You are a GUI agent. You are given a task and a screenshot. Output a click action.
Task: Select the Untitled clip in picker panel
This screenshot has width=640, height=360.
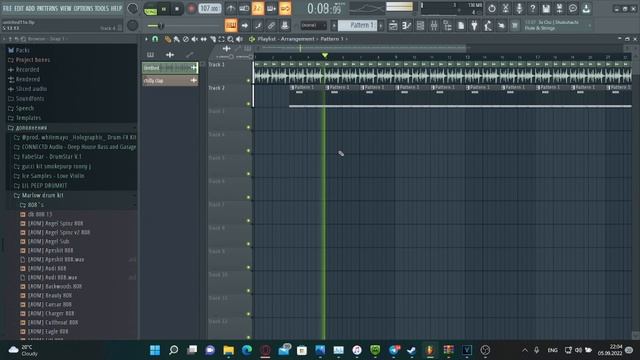[x=170, y=68]
